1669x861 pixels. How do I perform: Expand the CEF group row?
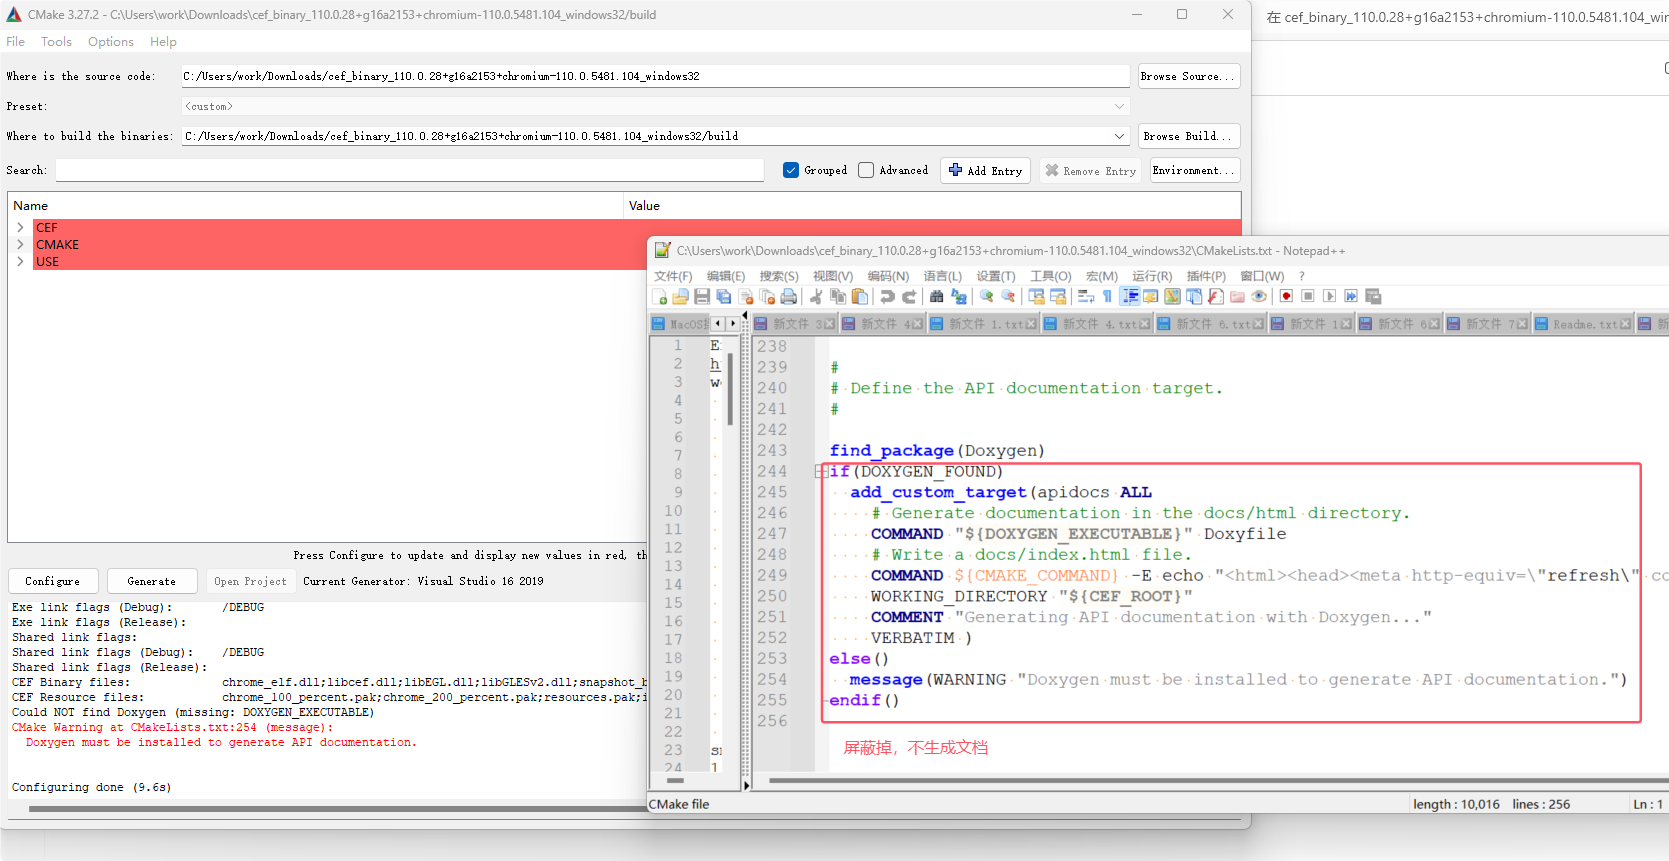pos(20,228)
